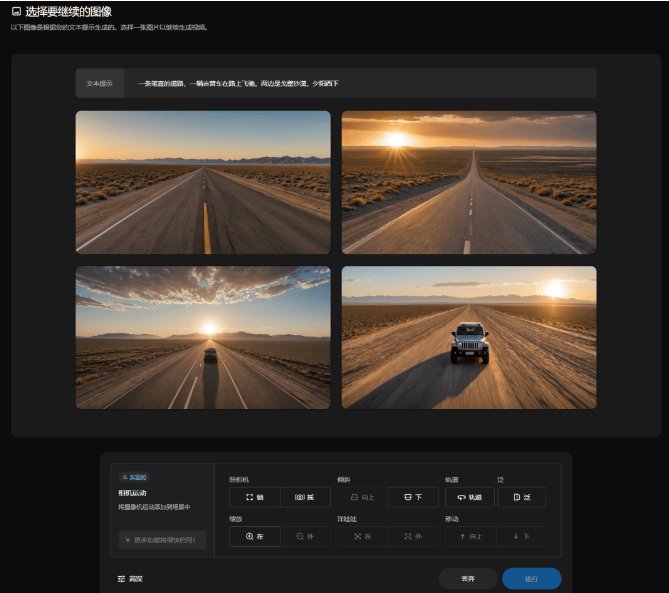Select the camera shake option
The width and height of the screenshot is (669, 593).
pos(306,497)
